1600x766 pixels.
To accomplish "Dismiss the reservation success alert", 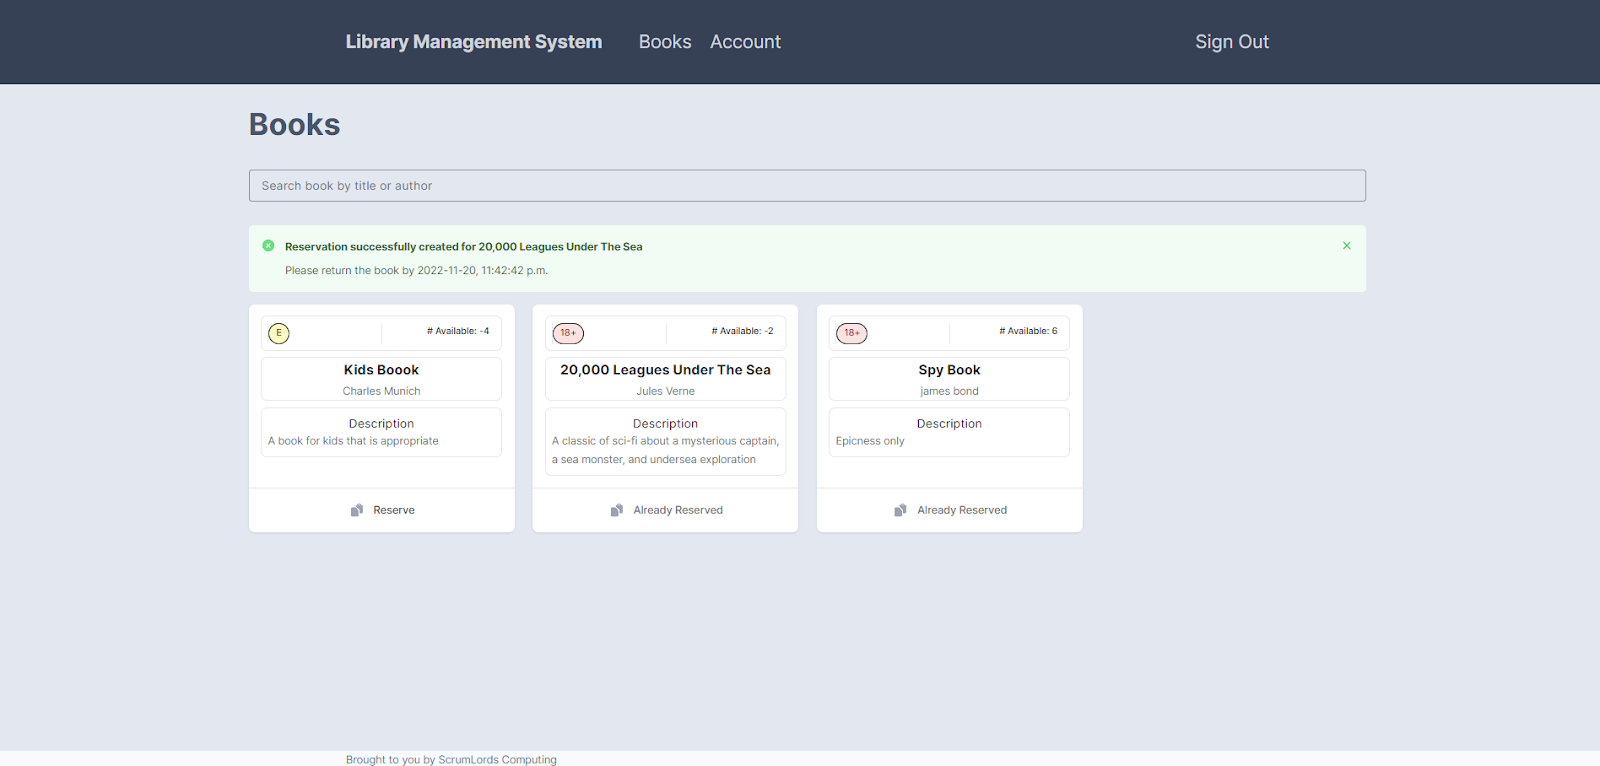I will [1347, 246].
